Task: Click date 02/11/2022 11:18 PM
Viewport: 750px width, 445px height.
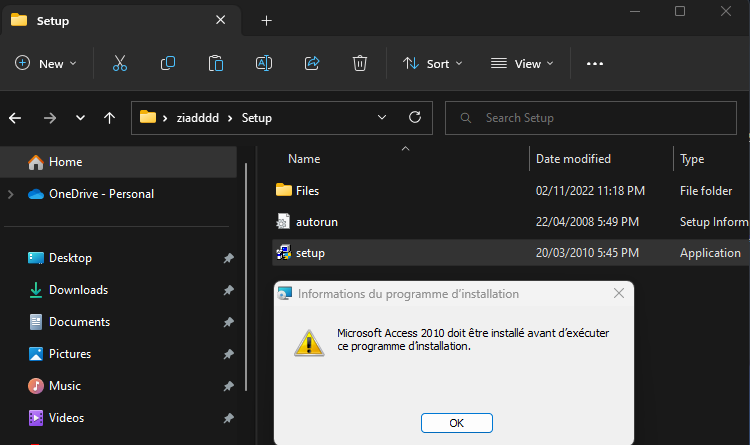Action: click(590, 190)
